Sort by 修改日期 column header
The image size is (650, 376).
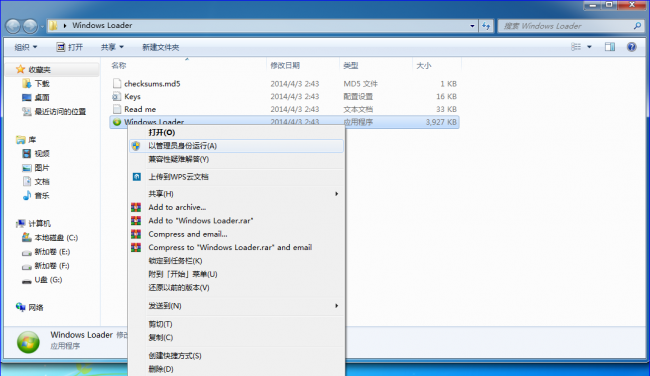point(285,65)
